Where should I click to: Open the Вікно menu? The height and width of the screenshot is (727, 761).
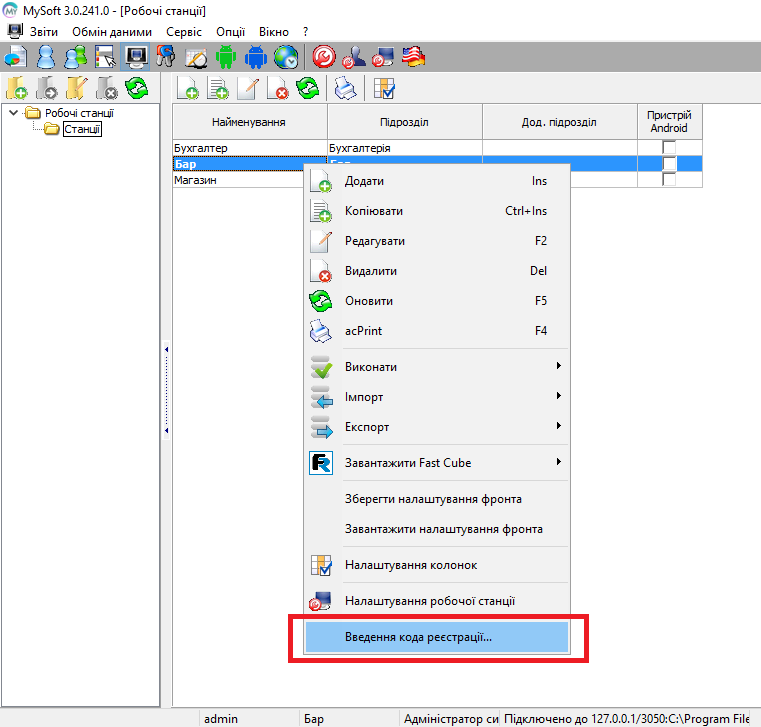(x=274, y=32)
